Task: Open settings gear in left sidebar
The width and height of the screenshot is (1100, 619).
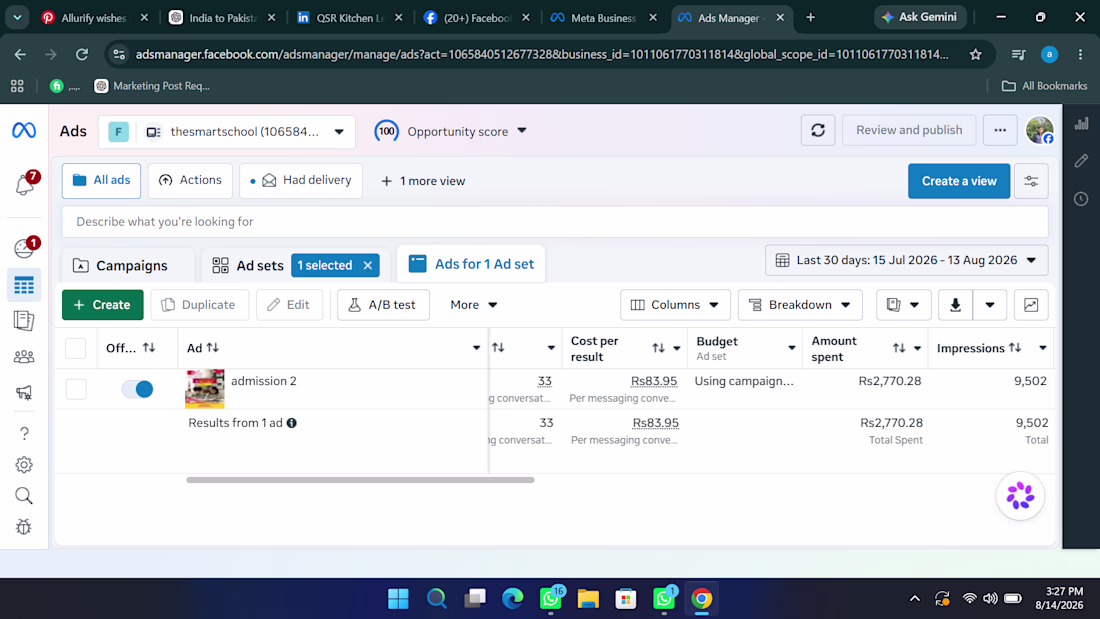Action: [24, 465]
